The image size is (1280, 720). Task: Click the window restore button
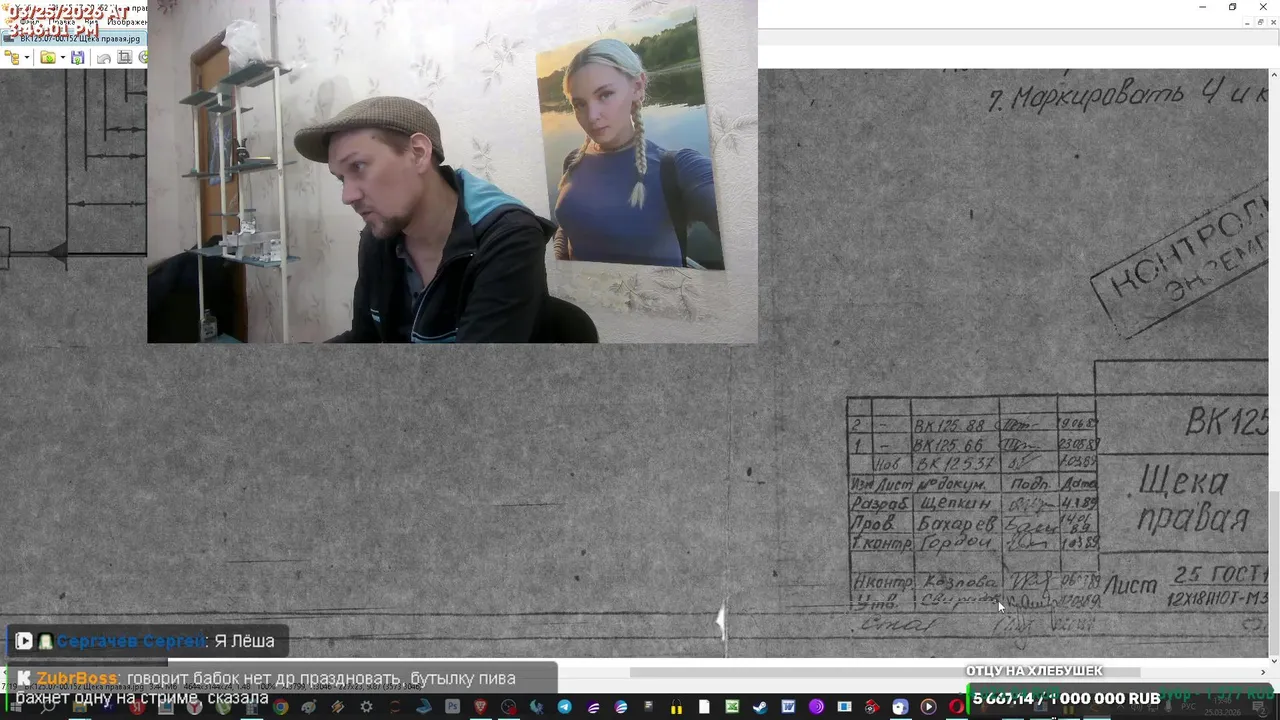[x=1232, y=7]
